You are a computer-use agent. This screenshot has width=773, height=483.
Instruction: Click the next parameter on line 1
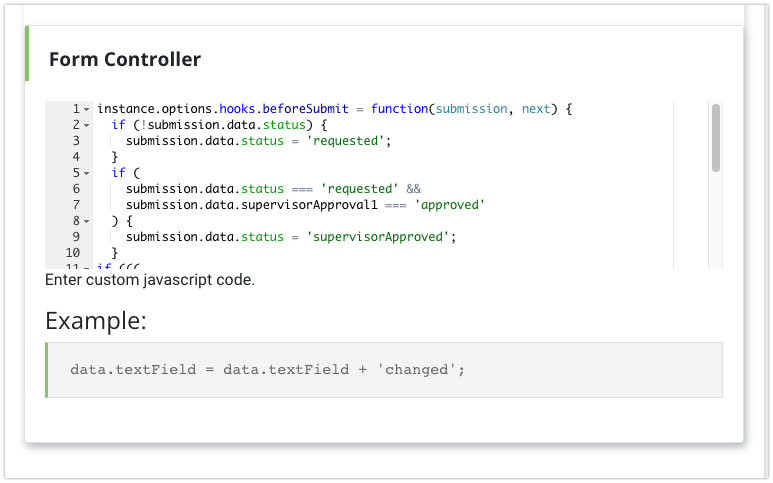[536, 109]
